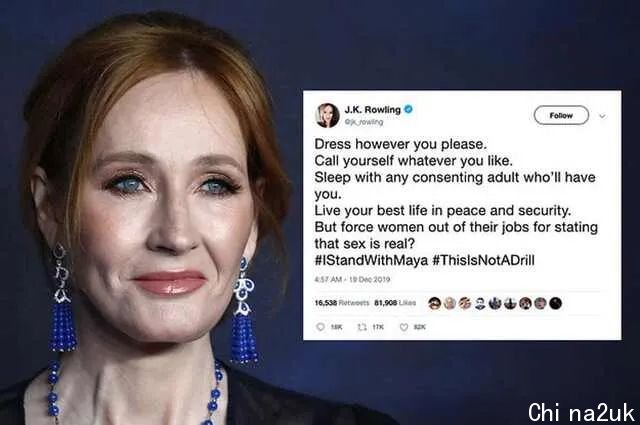Open the #IStandWithMaya hashtag

click(371, 260)
